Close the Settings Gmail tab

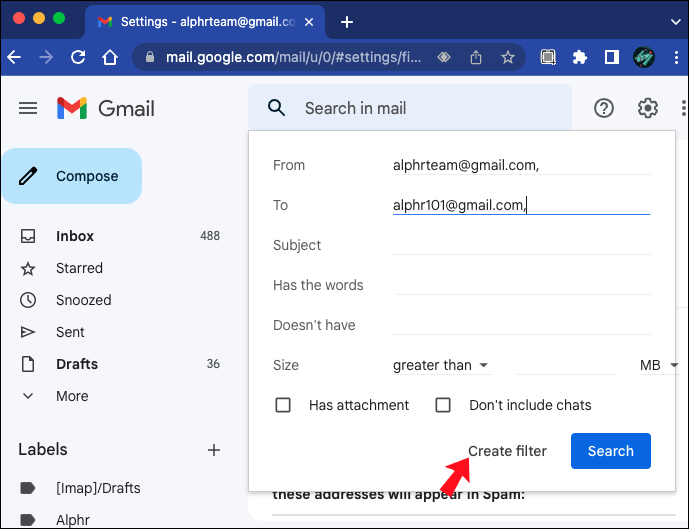point(309,22)
